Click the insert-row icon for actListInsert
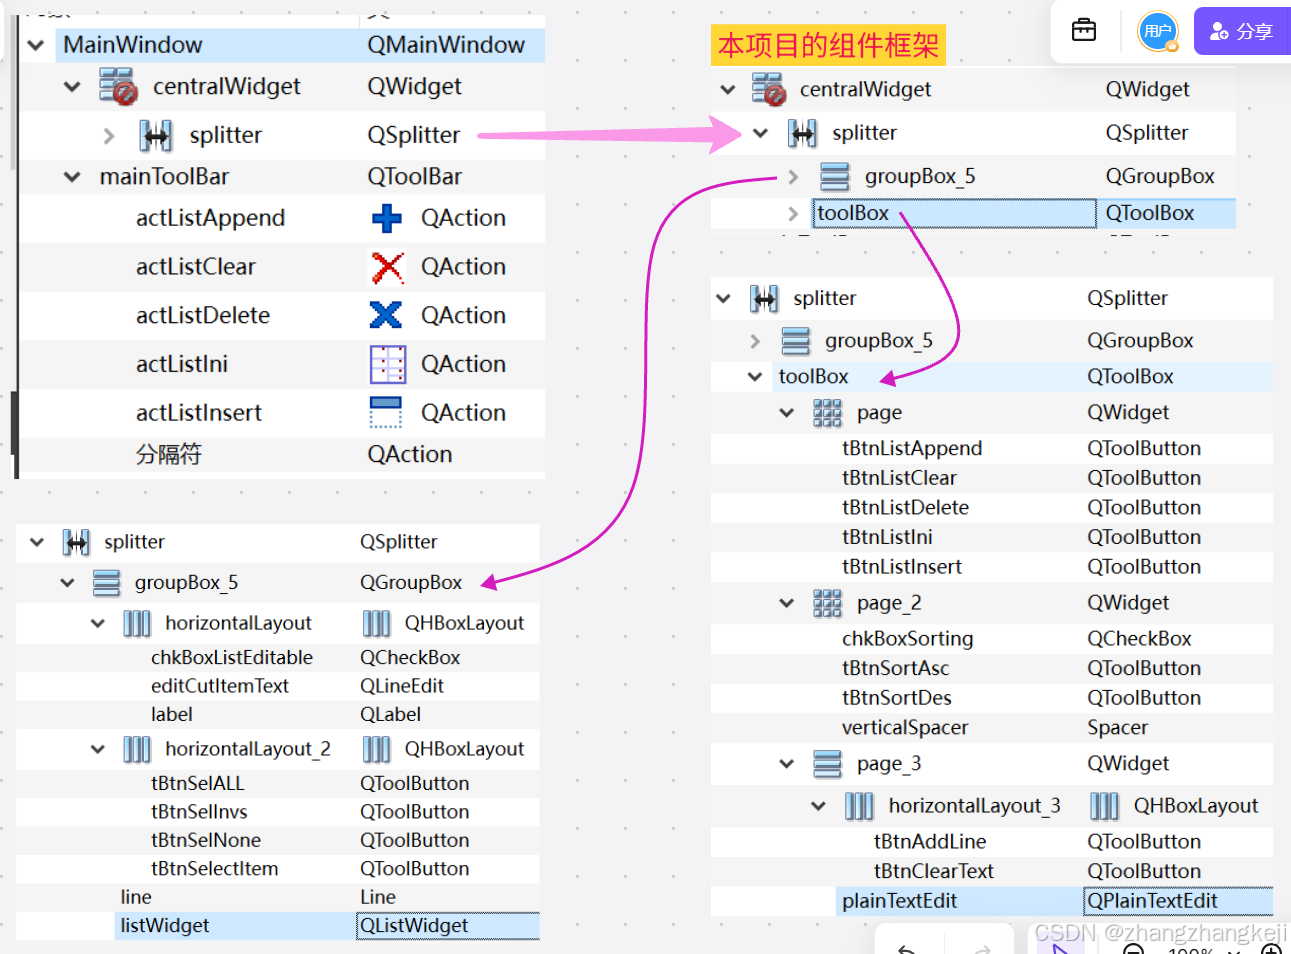The height and width of the screenshot is (954, 1291). 386,412
